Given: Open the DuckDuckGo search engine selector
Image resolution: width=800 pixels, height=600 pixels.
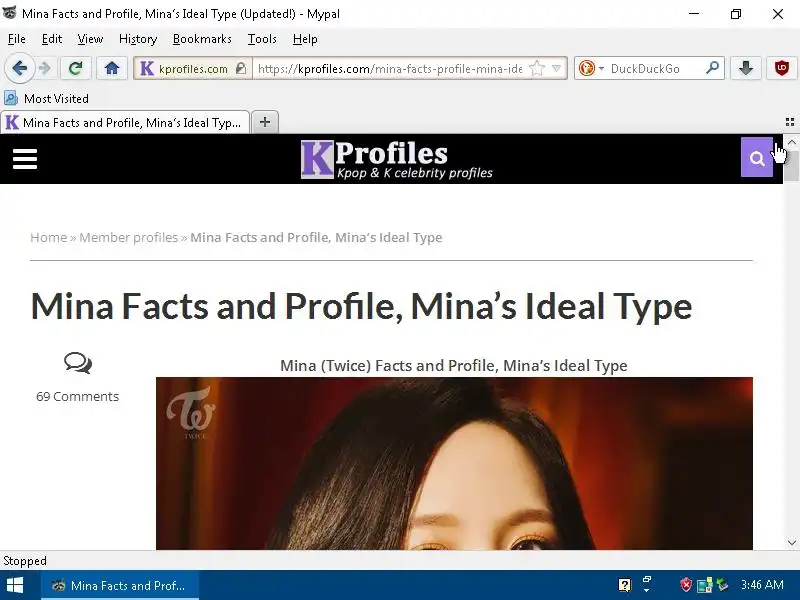Looking at the screenshot, I should (x=591, y=68).
